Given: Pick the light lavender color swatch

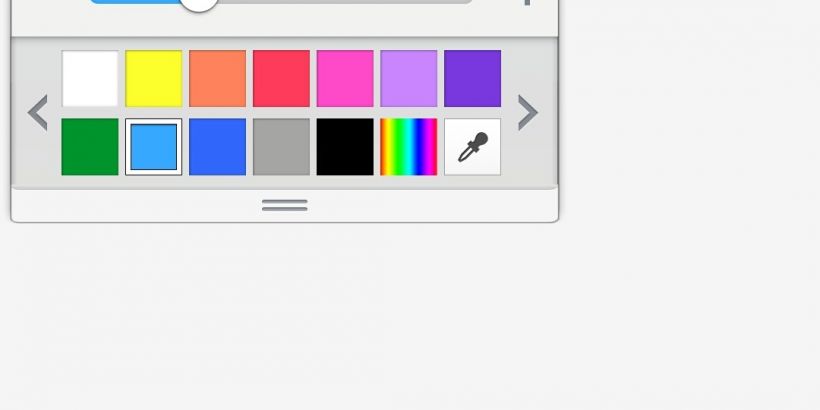Looking at the screenshot, I should pyautogui.click(x=408, y=78).
